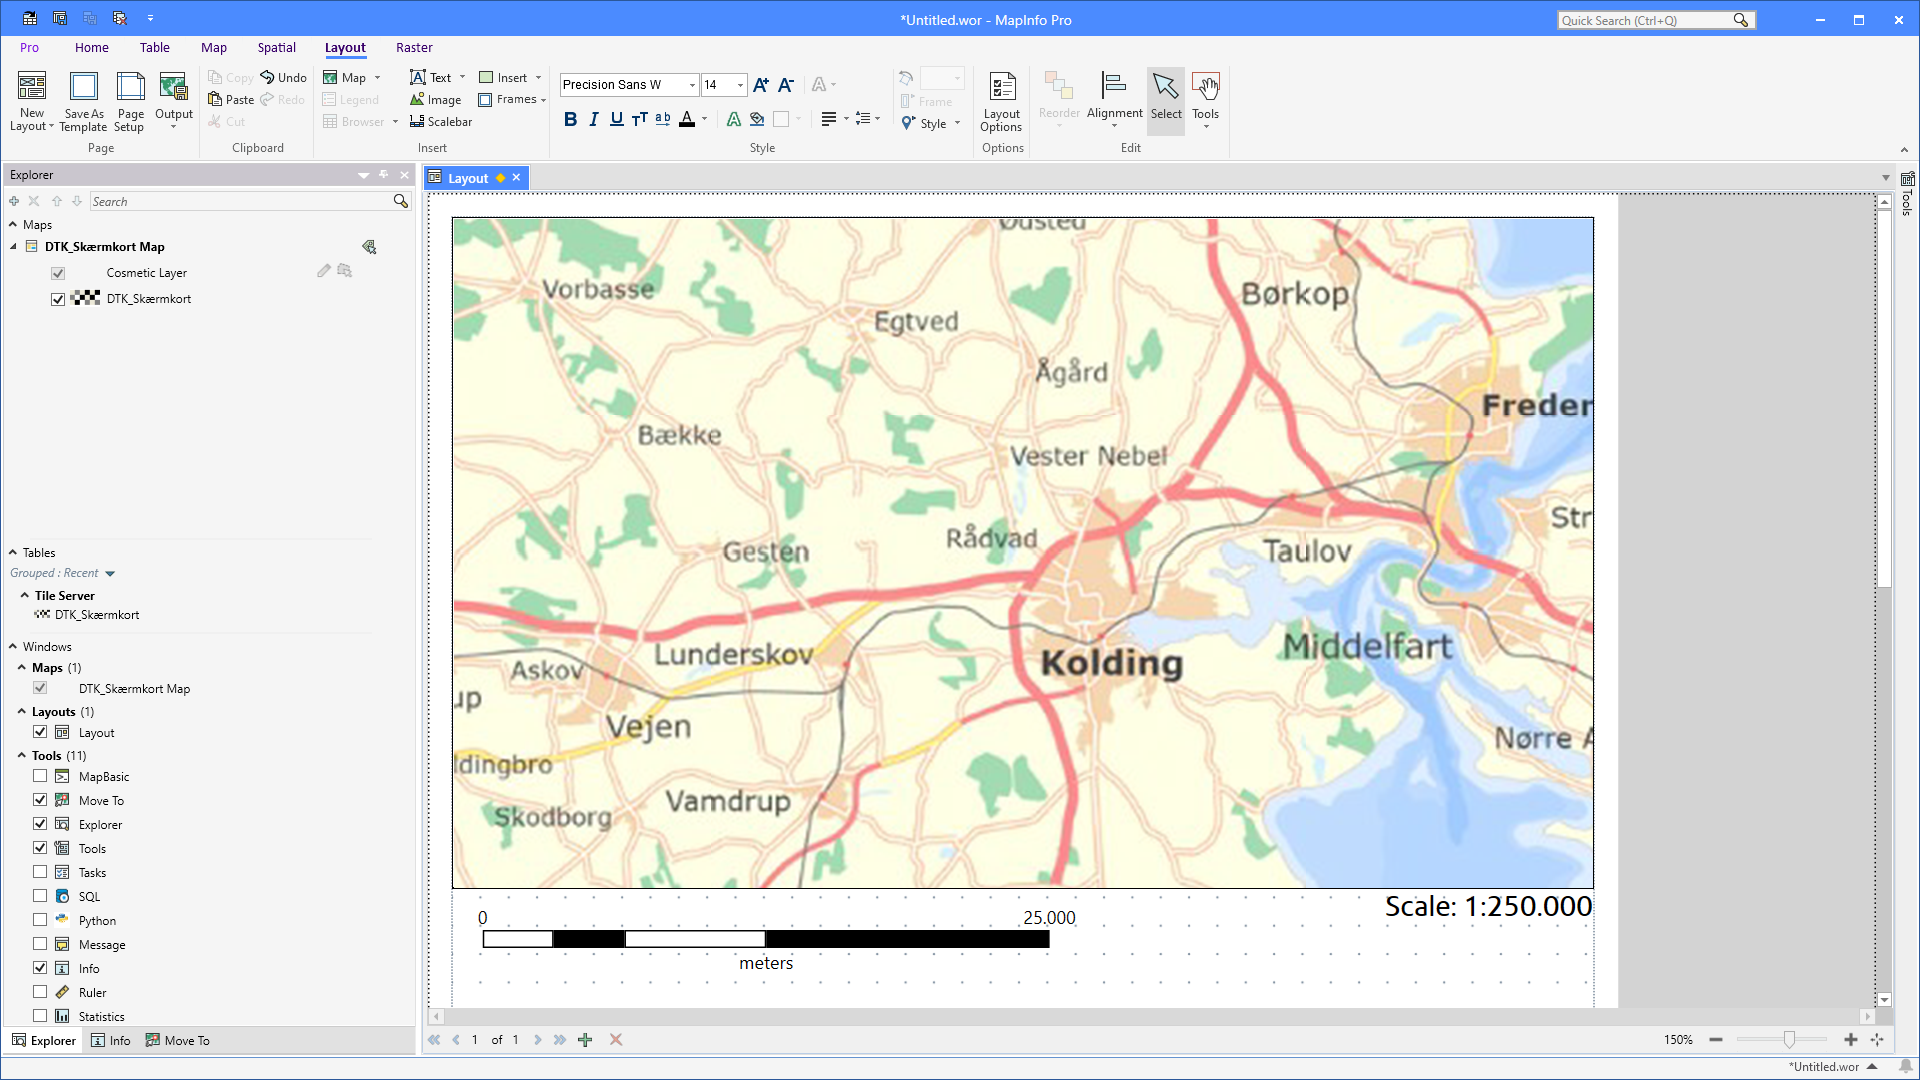The image size is (1920, 1080).
Task: Open the Layout Options panel
Action: click(x=1001, y=101)
